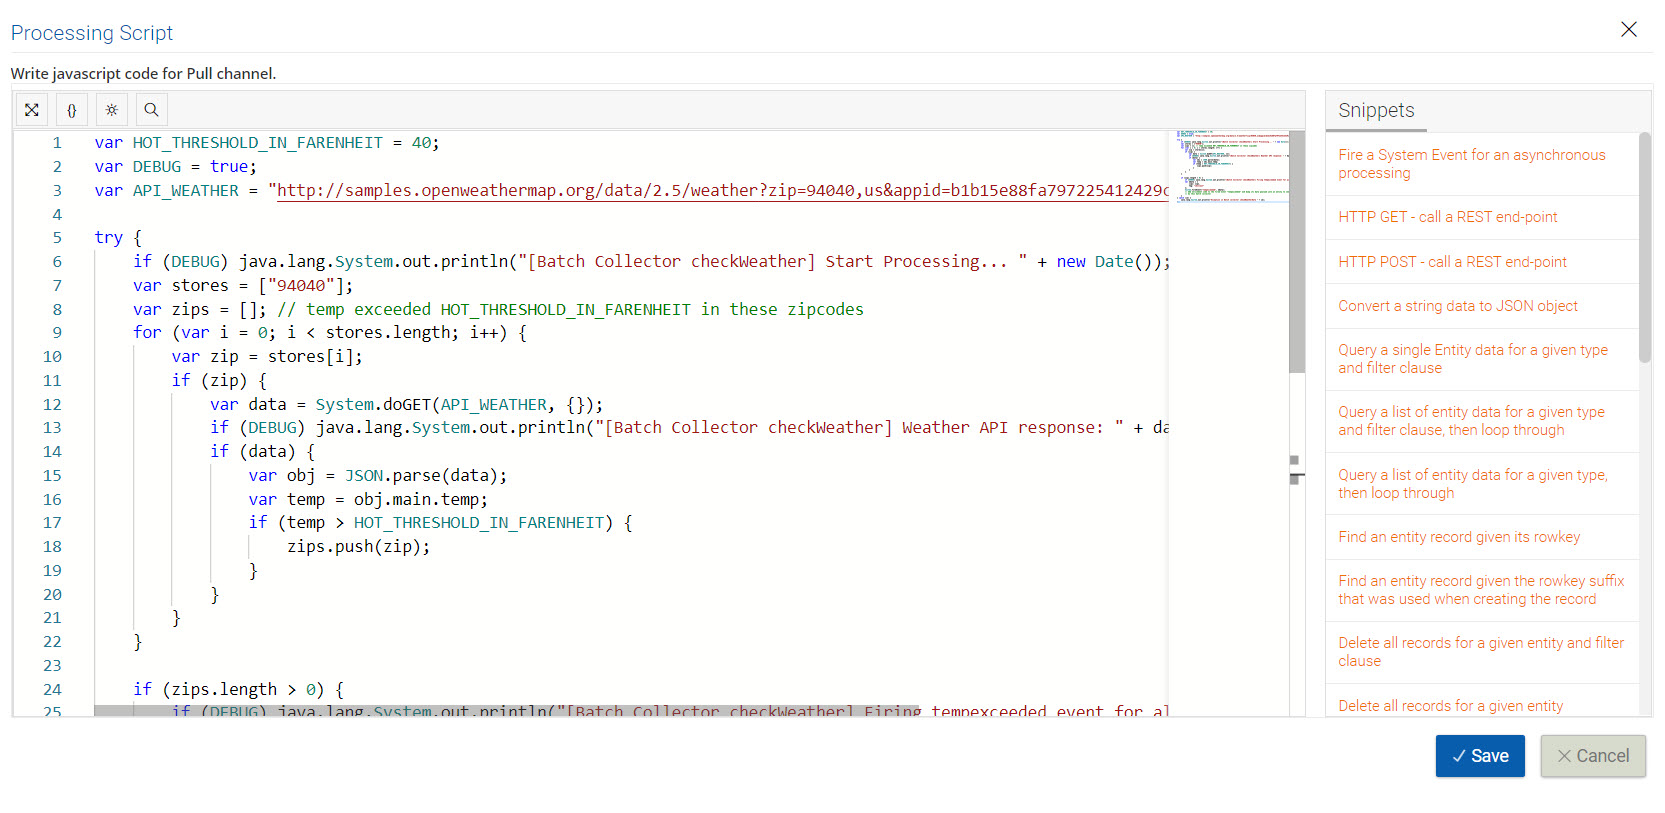Click the 'var DEBUG = true;' line
This screenshot has width=1665, height=813.
[x=176, y=167]
